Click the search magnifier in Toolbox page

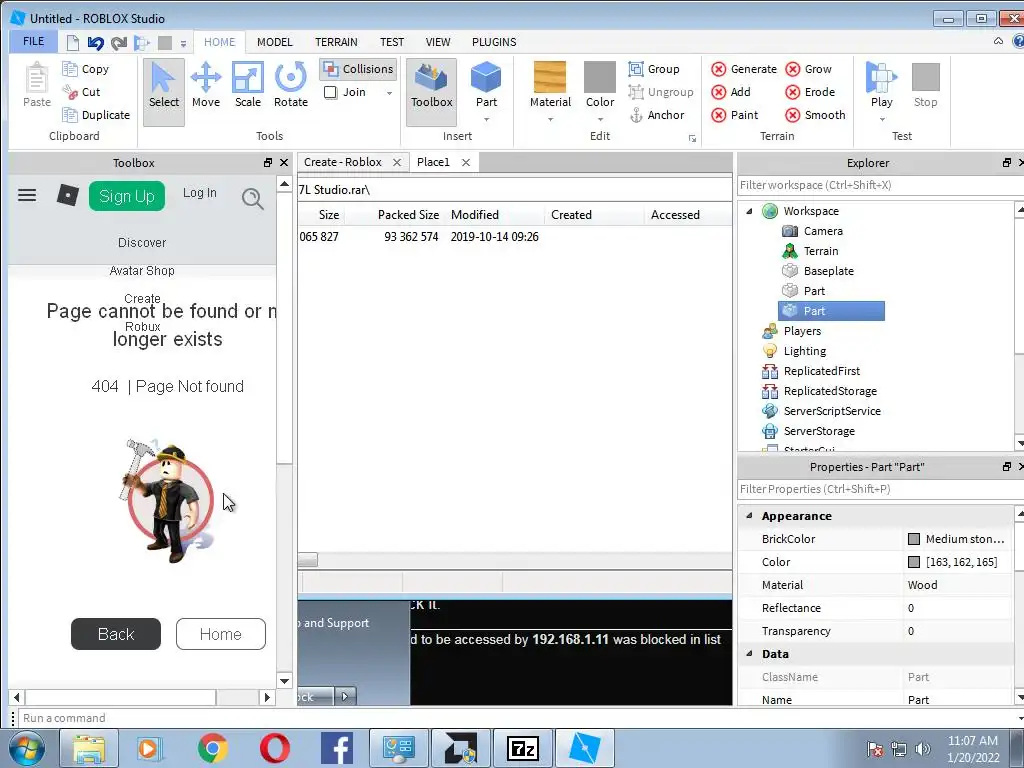click(252, 198)
